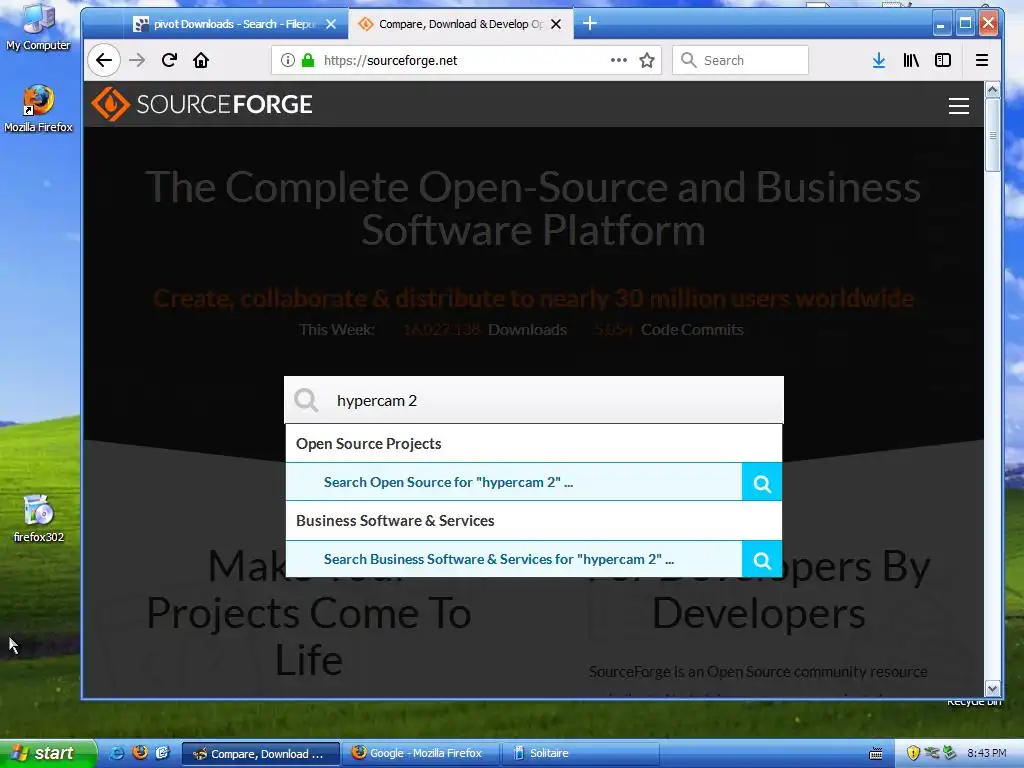Click the Firefox forward arrow button

pyautogui.click(x=136, y=60)
